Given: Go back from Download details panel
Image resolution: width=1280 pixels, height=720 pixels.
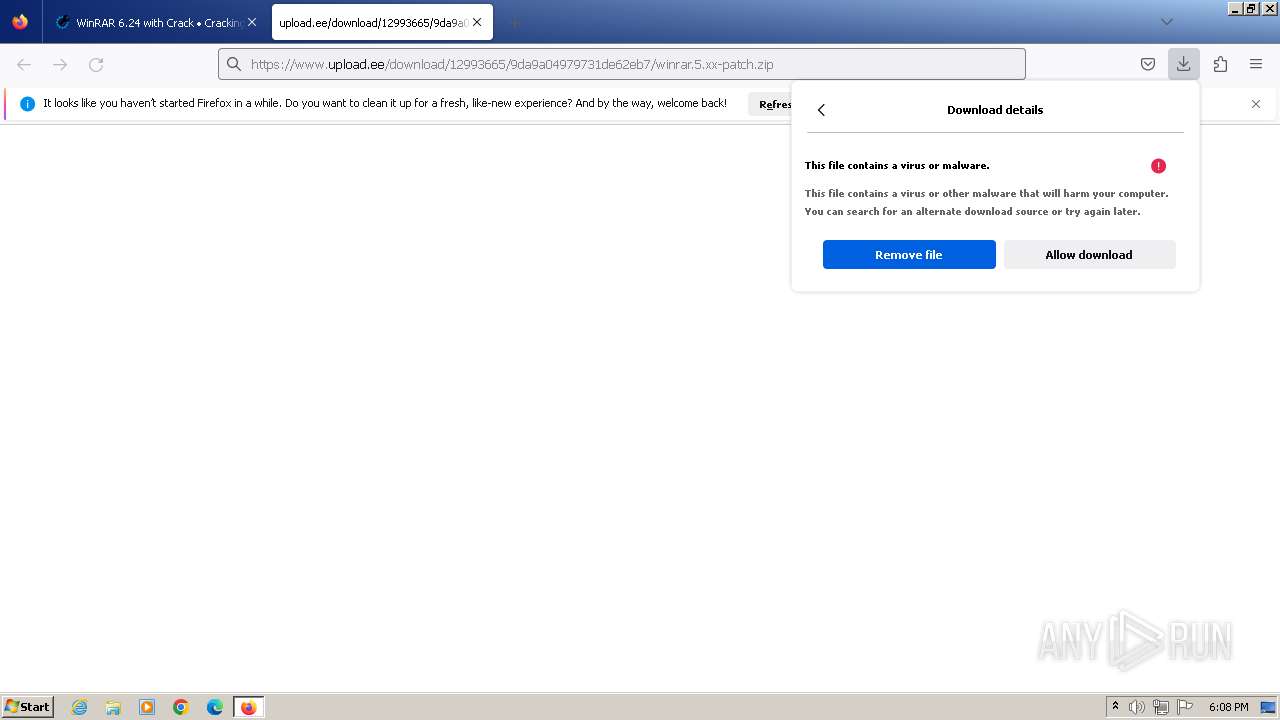Looking at the screenshot, I should (821, 110).
